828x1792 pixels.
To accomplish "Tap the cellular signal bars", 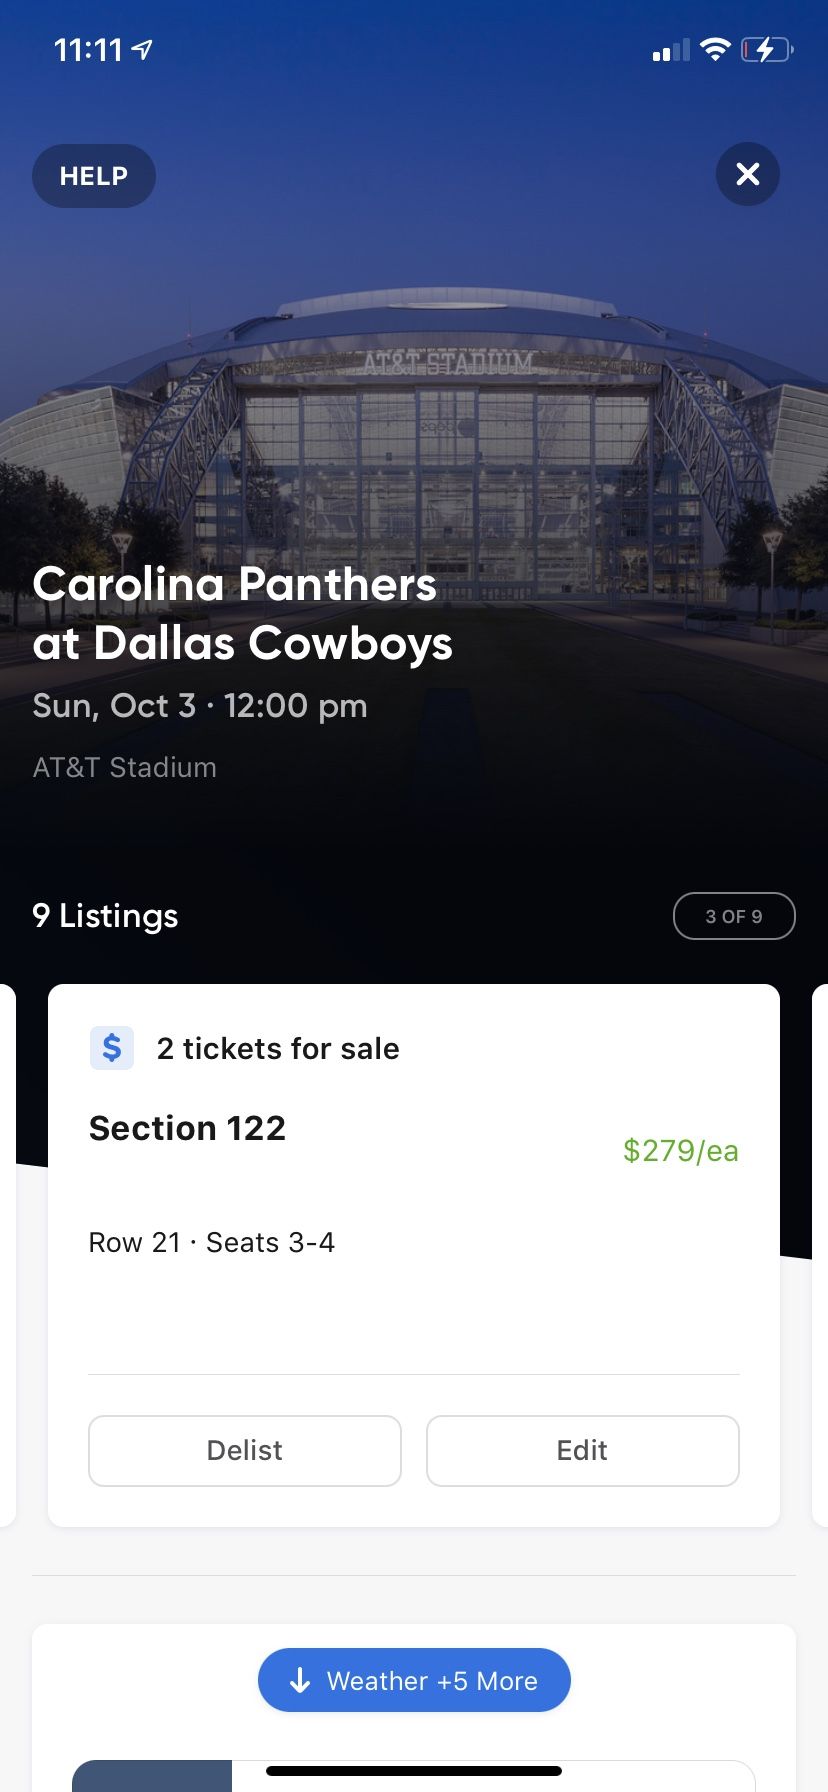I will point(671,50).
